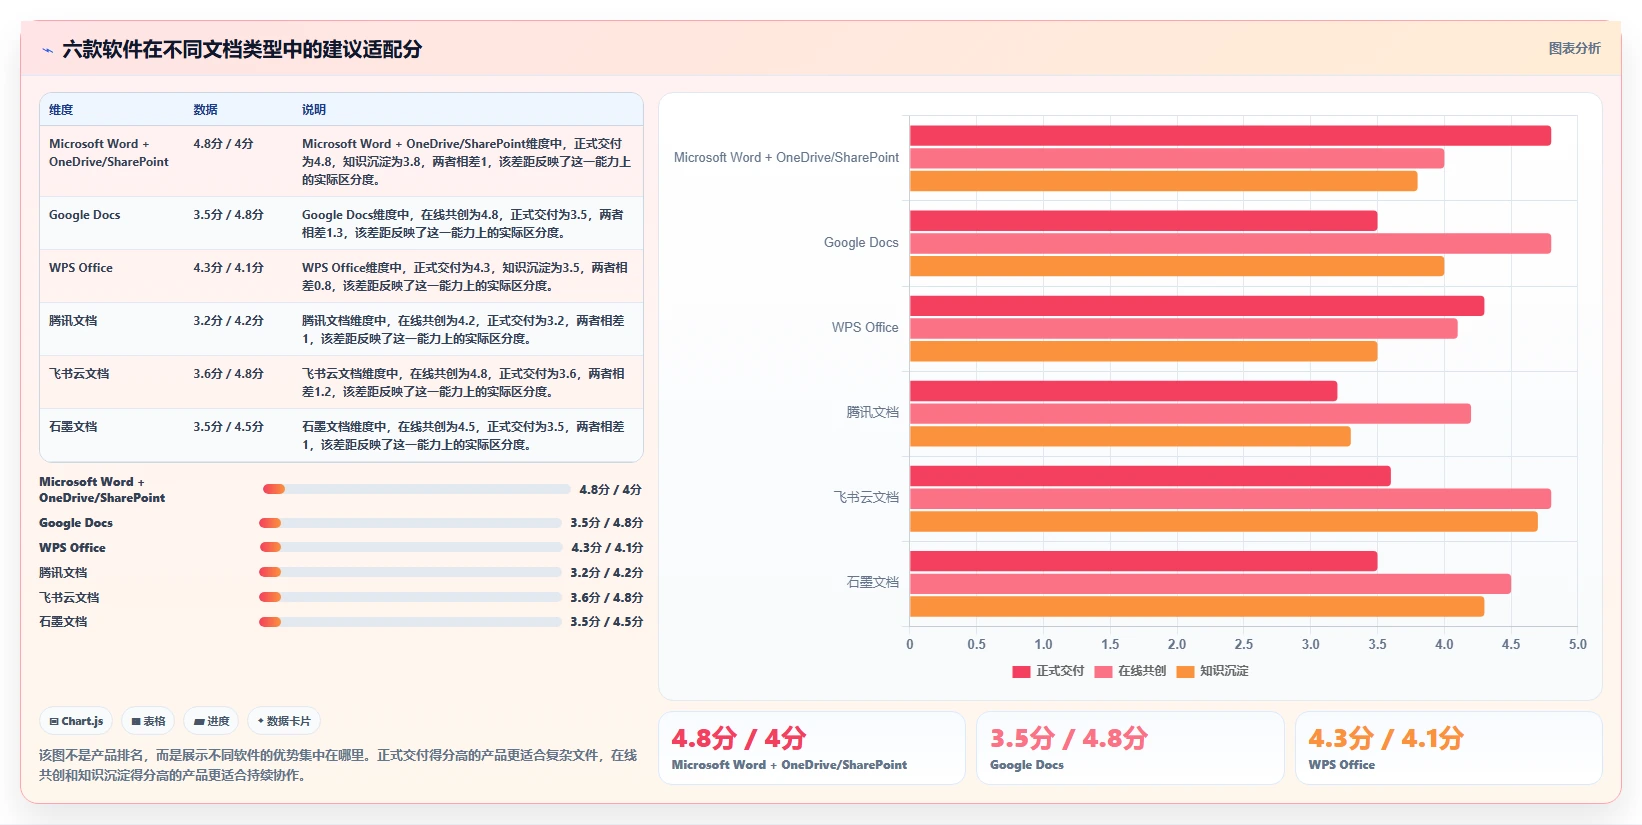Image resolution: width=1642 pixels, height=825 pixels.
Task: Toggle the 正式交付 legend swatch
Action: point(1021,672)
